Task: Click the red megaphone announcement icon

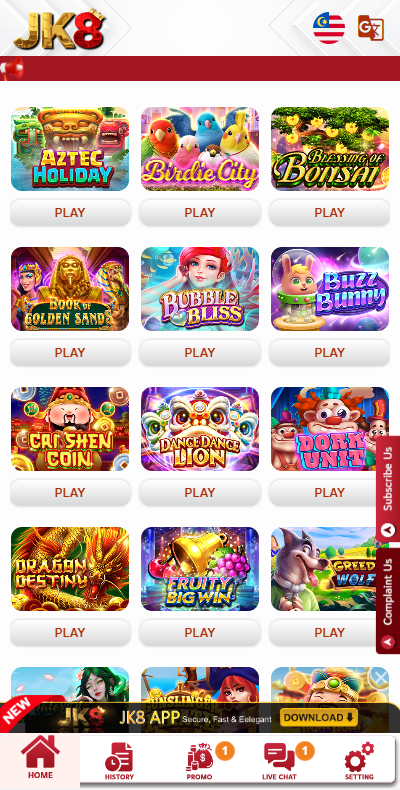Action: coord(12,69)
